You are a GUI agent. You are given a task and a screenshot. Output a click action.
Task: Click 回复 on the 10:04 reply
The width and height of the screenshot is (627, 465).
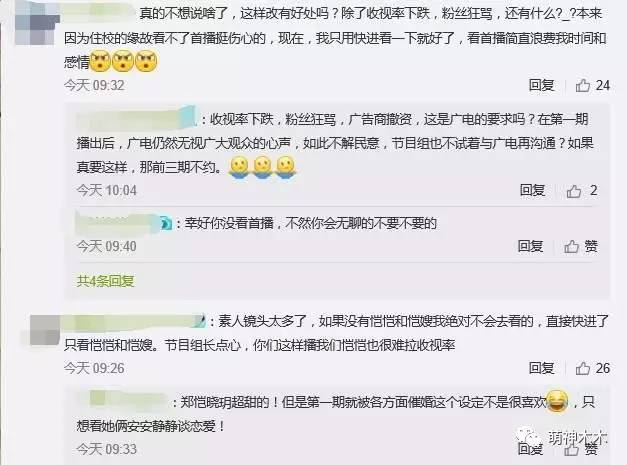pyautogui.click(x=533, y=190)
